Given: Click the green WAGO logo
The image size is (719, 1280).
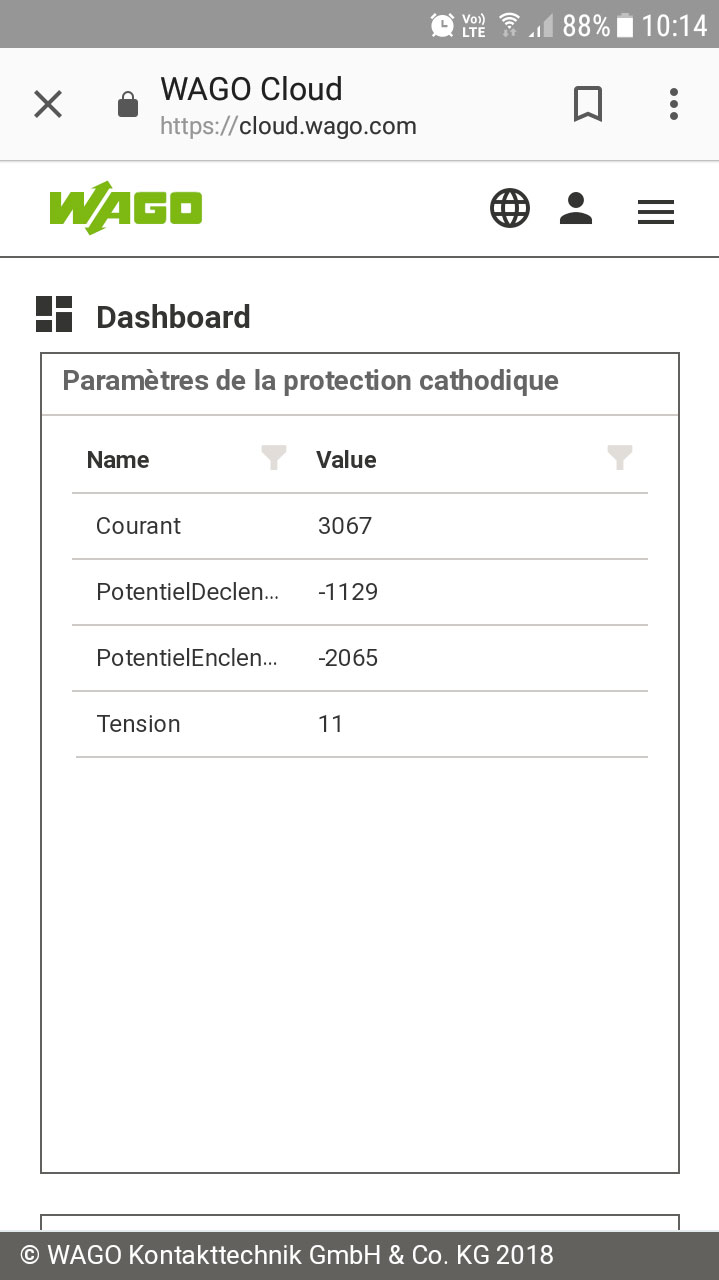Looking at the screenshot, I should (126, 209).
